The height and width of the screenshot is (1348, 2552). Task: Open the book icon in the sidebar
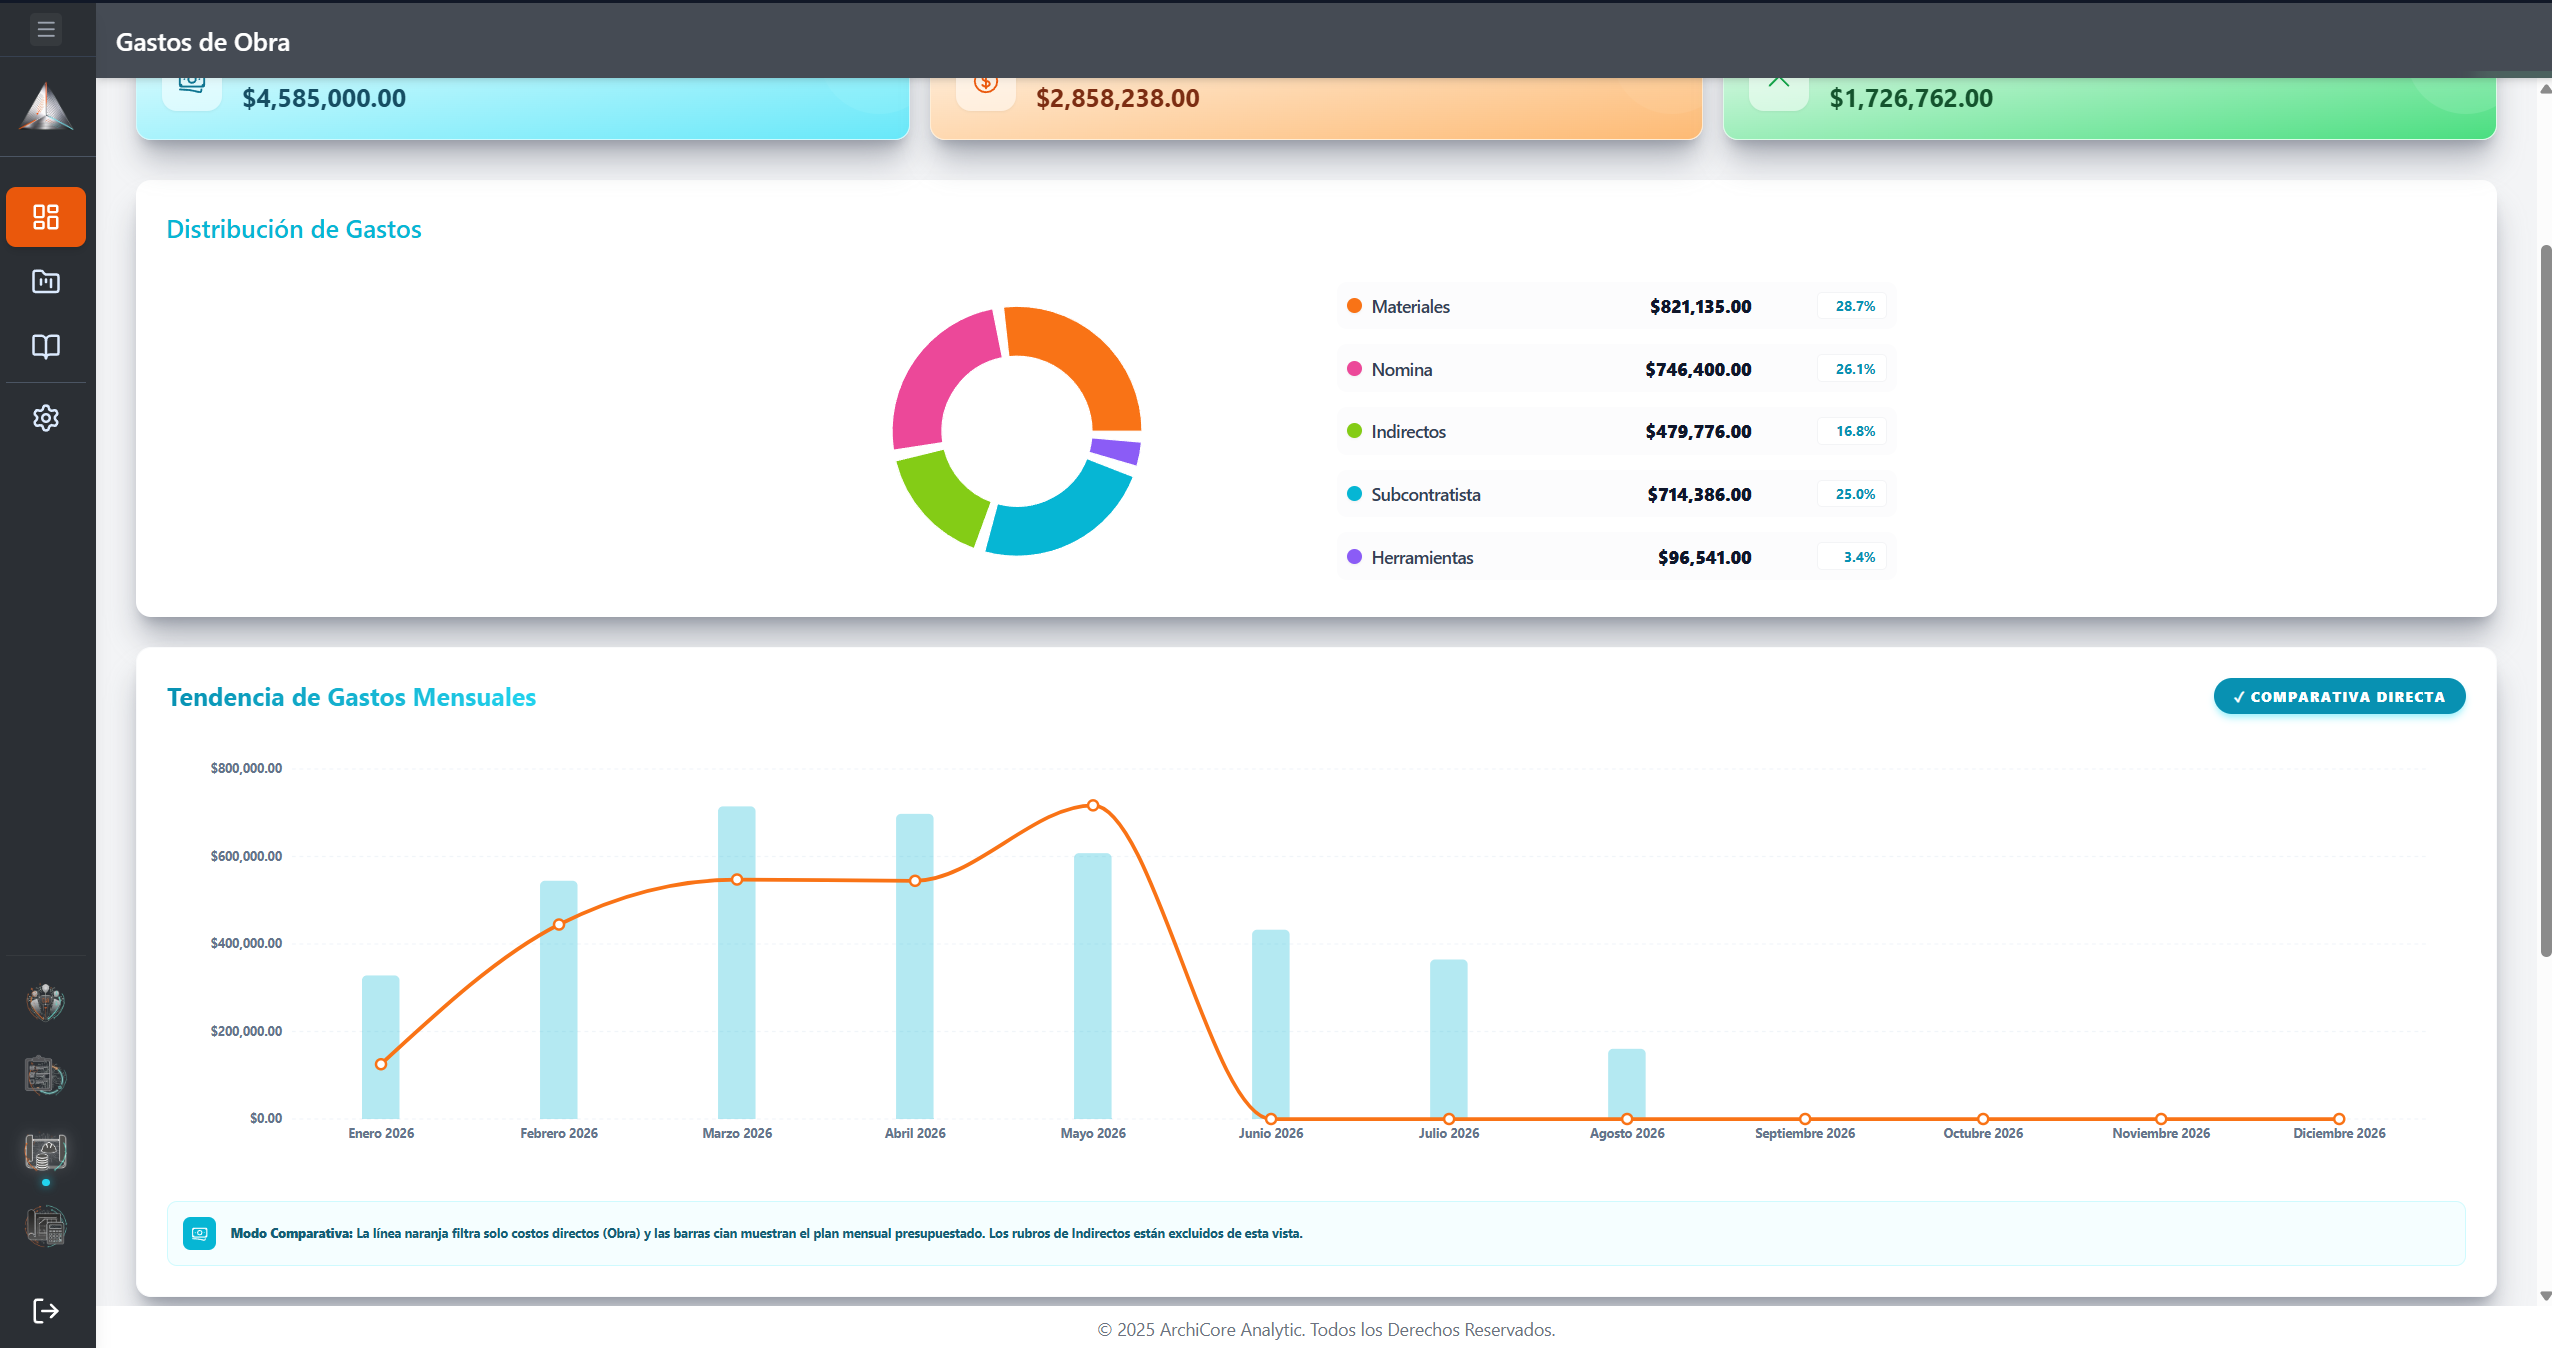pos(46,347)
